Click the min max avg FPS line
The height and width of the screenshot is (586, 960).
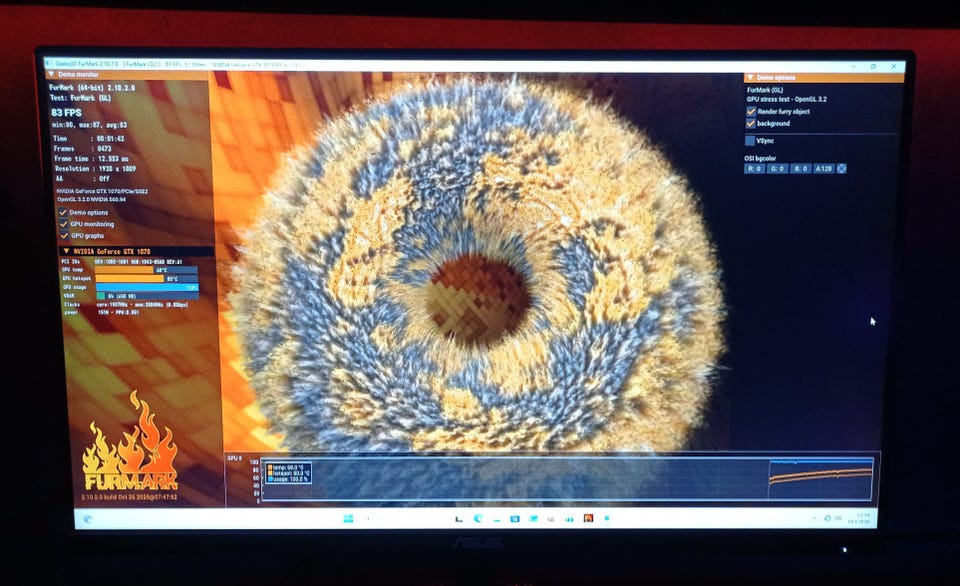(89, 126)
